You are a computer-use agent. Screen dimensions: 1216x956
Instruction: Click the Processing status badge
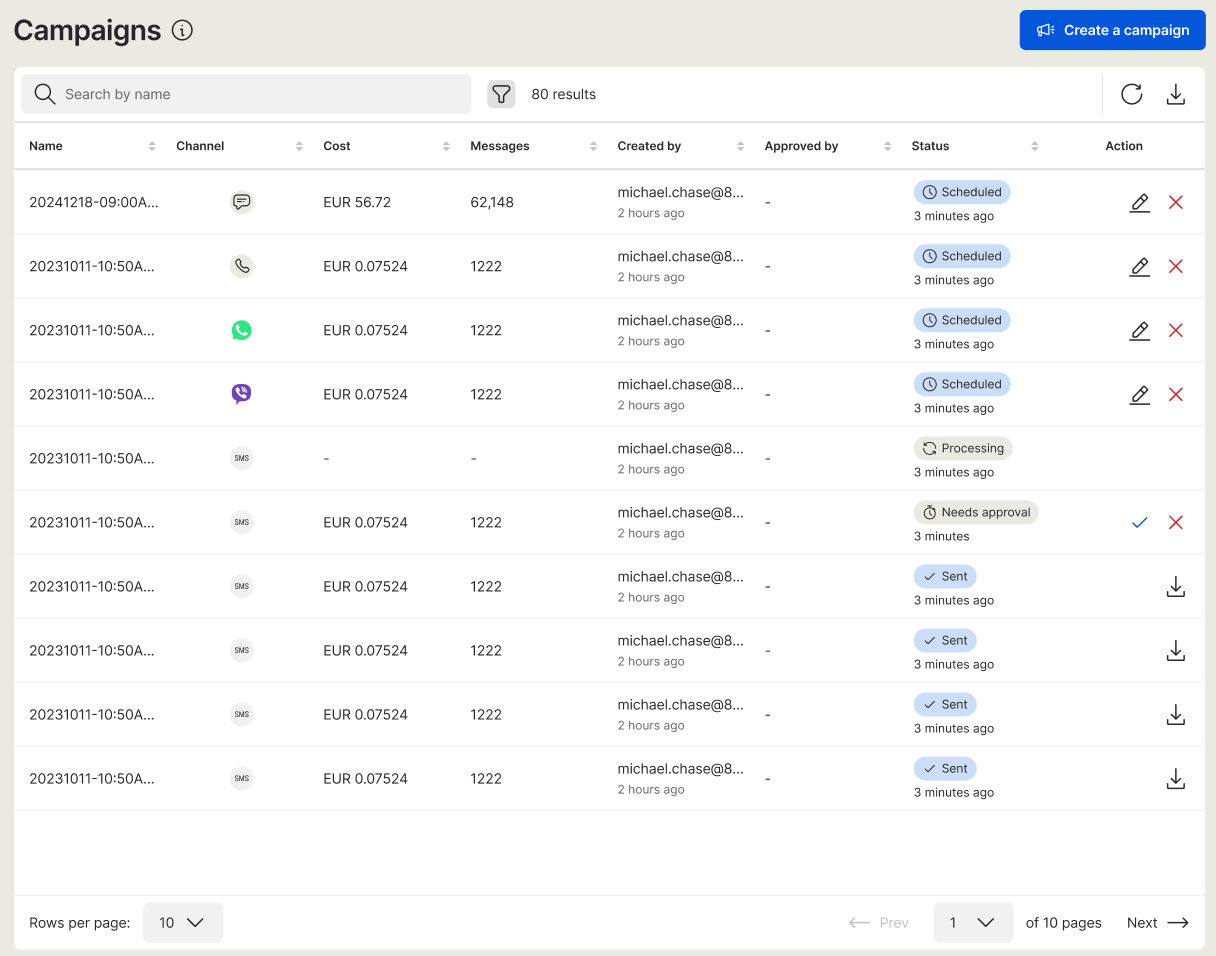click(962, 449)
